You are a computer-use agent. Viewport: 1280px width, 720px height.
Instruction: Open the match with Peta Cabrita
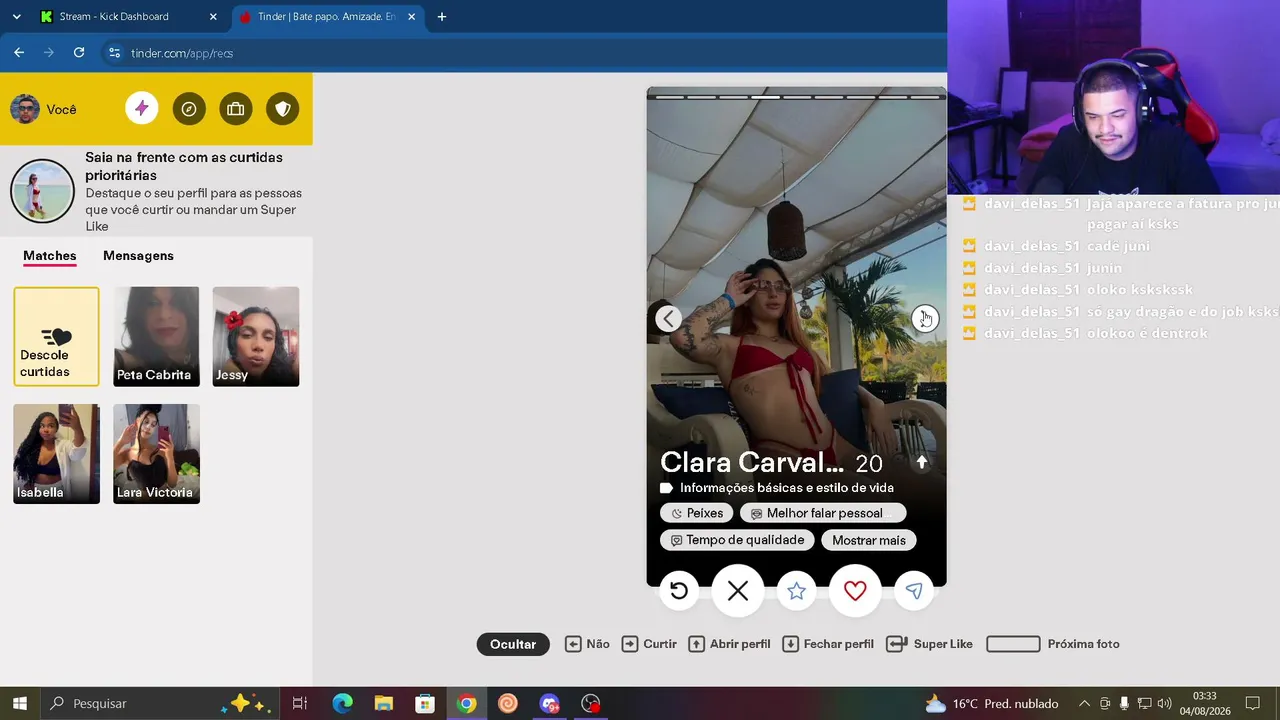click(x=156, y=336)
